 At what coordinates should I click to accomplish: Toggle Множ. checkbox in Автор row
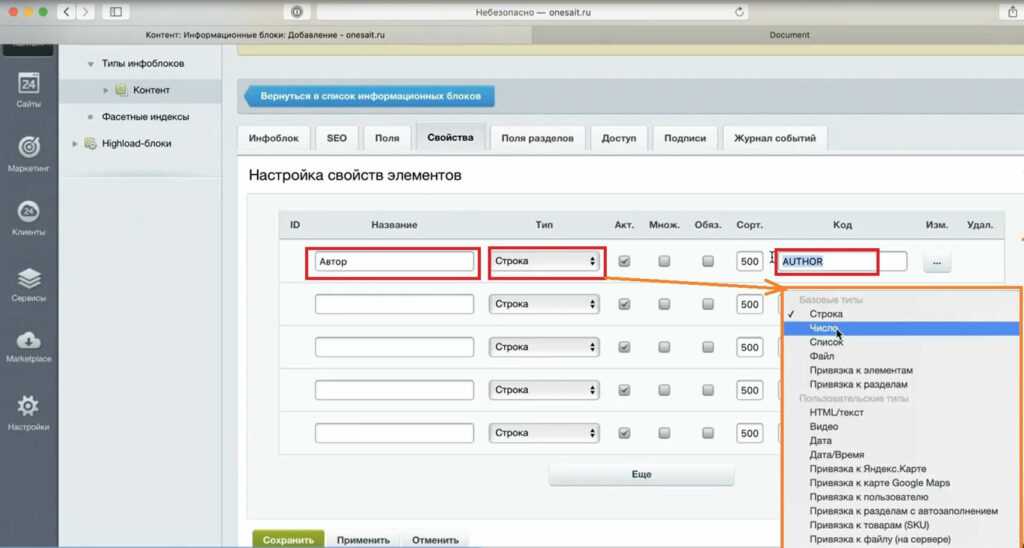(664, 261)
